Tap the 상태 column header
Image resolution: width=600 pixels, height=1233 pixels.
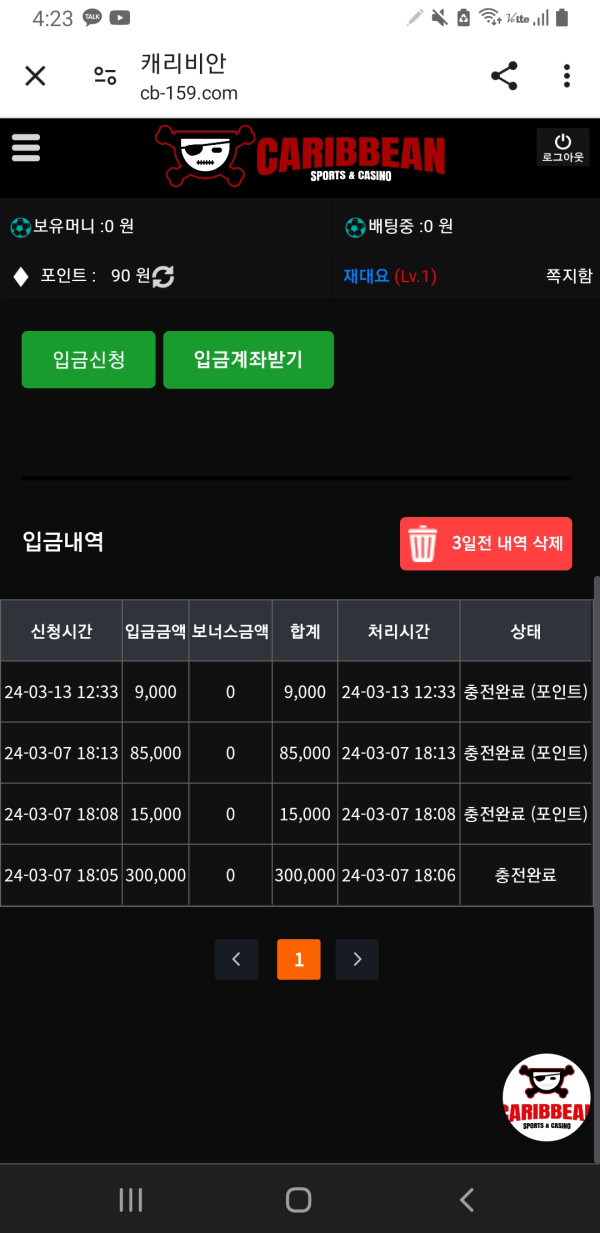[x=525, y=631]
